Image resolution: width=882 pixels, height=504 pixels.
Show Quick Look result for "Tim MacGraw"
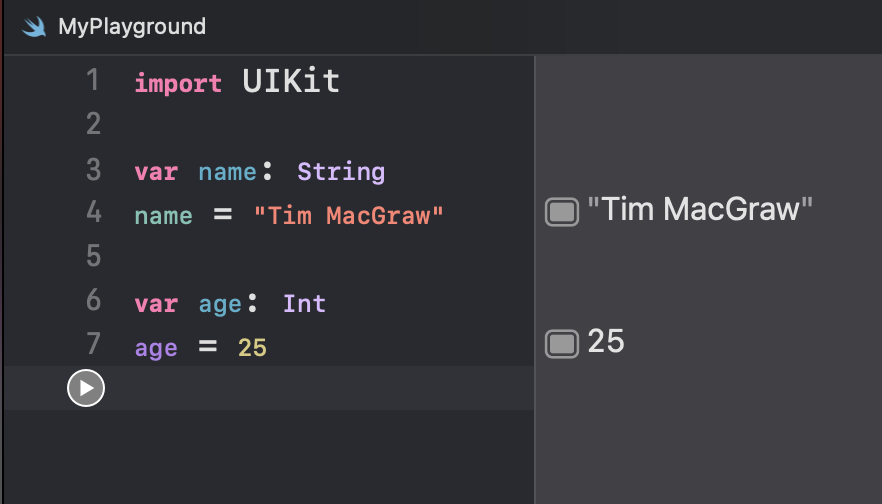(x=561, y=212)
